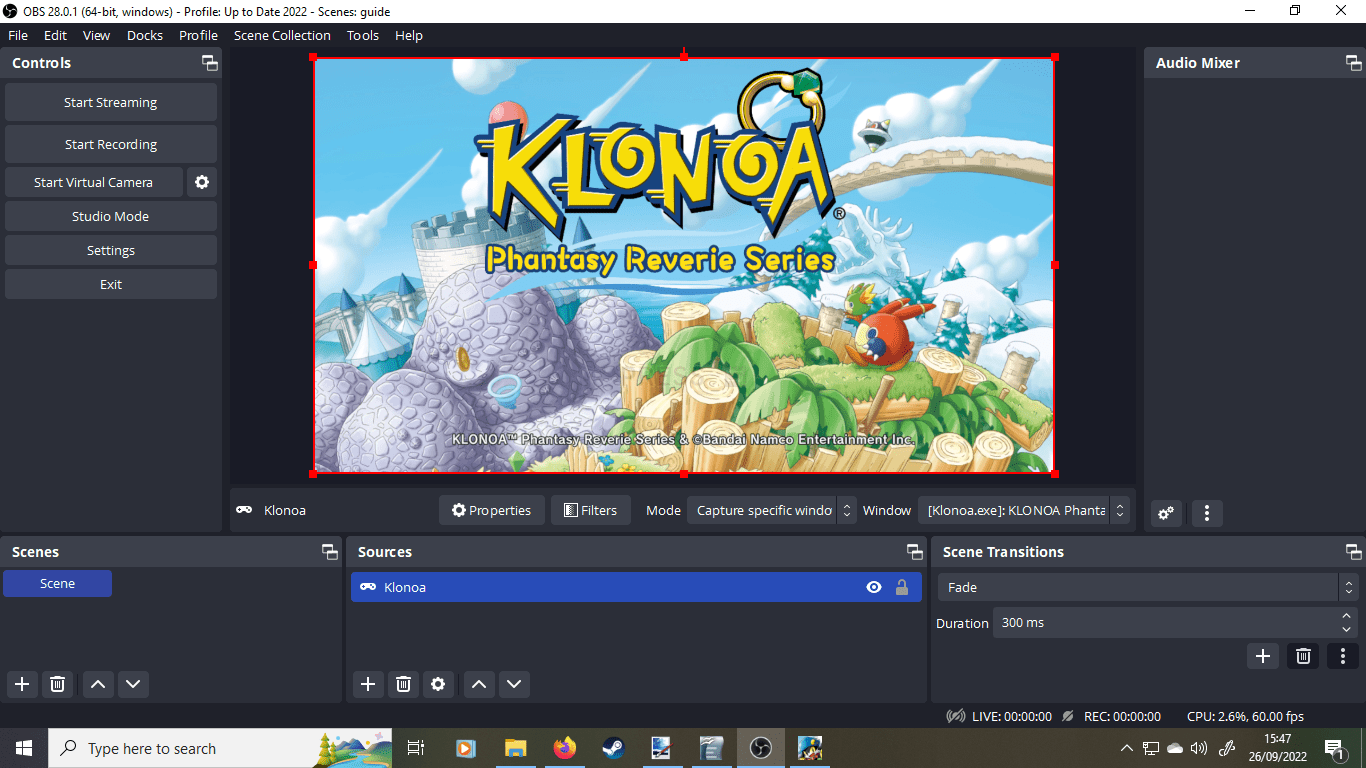Select the Scene item in Scenes list

[57, 583]
